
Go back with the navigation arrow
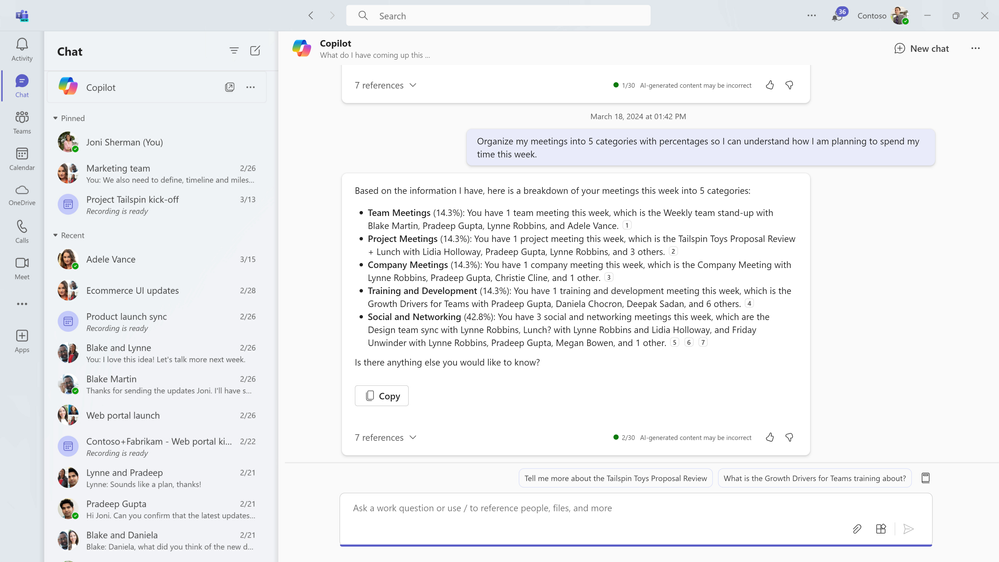point(311,15)
